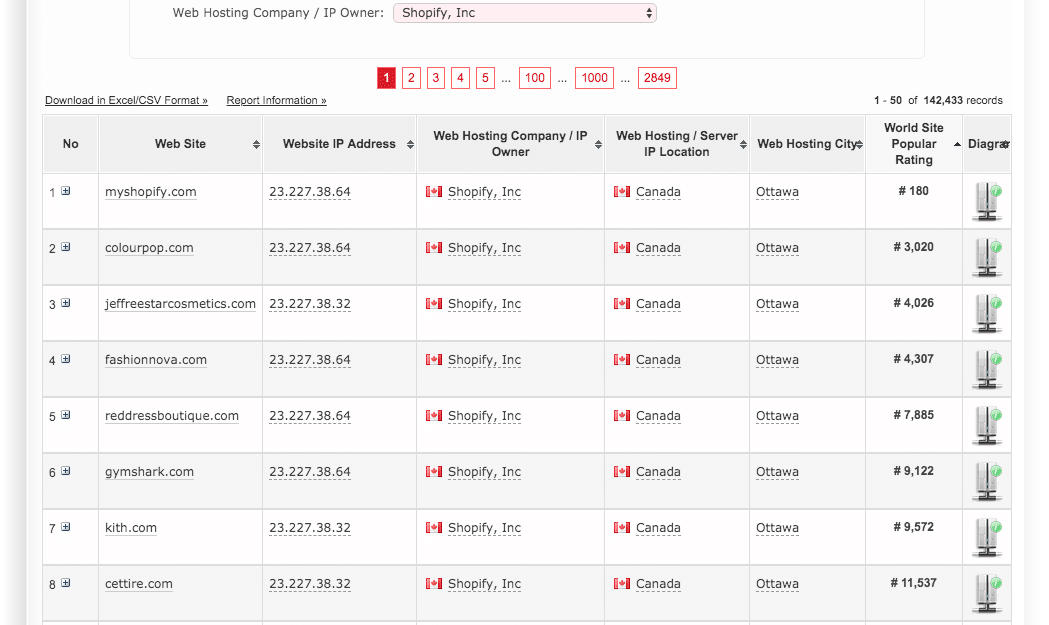This screenshot has height=625, width=1049.
Task: Click IP 23.227.38.32 in jeffreestarcosmetics.com row
Action: pos(310,304)
